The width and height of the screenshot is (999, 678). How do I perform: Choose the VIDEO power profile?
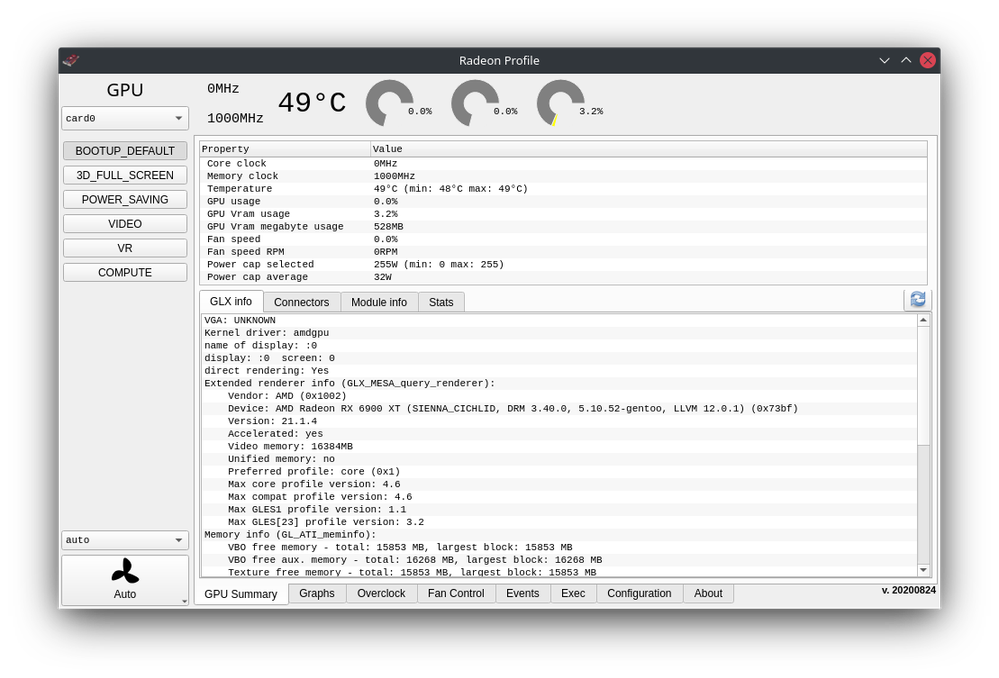click(125, 224)
